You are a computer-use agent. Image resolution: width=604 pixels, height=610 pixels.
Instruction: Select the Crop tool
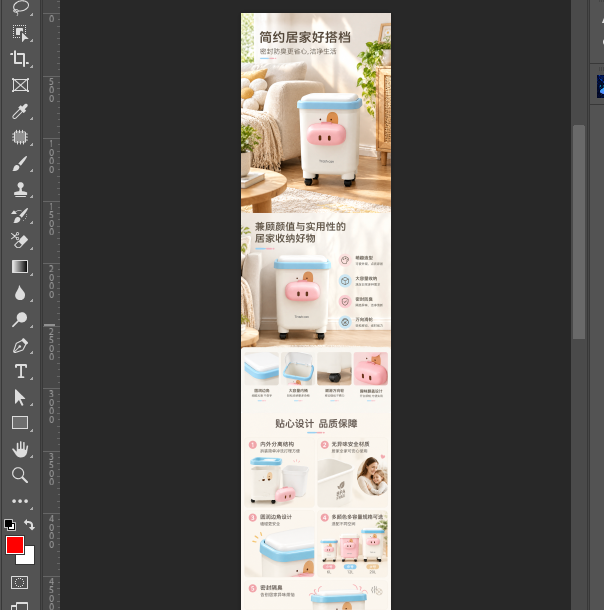(x=20, y=59)
